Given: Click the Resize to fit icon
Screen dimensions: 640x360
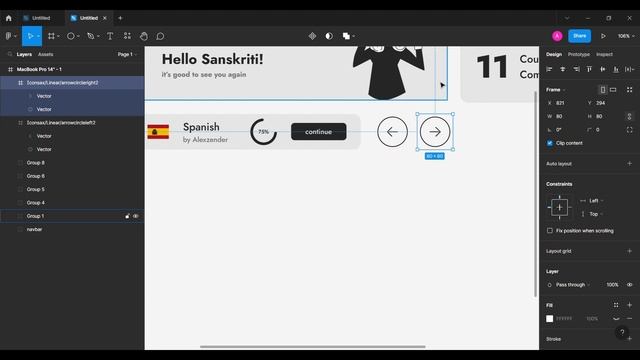Looking at the screenshot, I should tap(629, 89).
